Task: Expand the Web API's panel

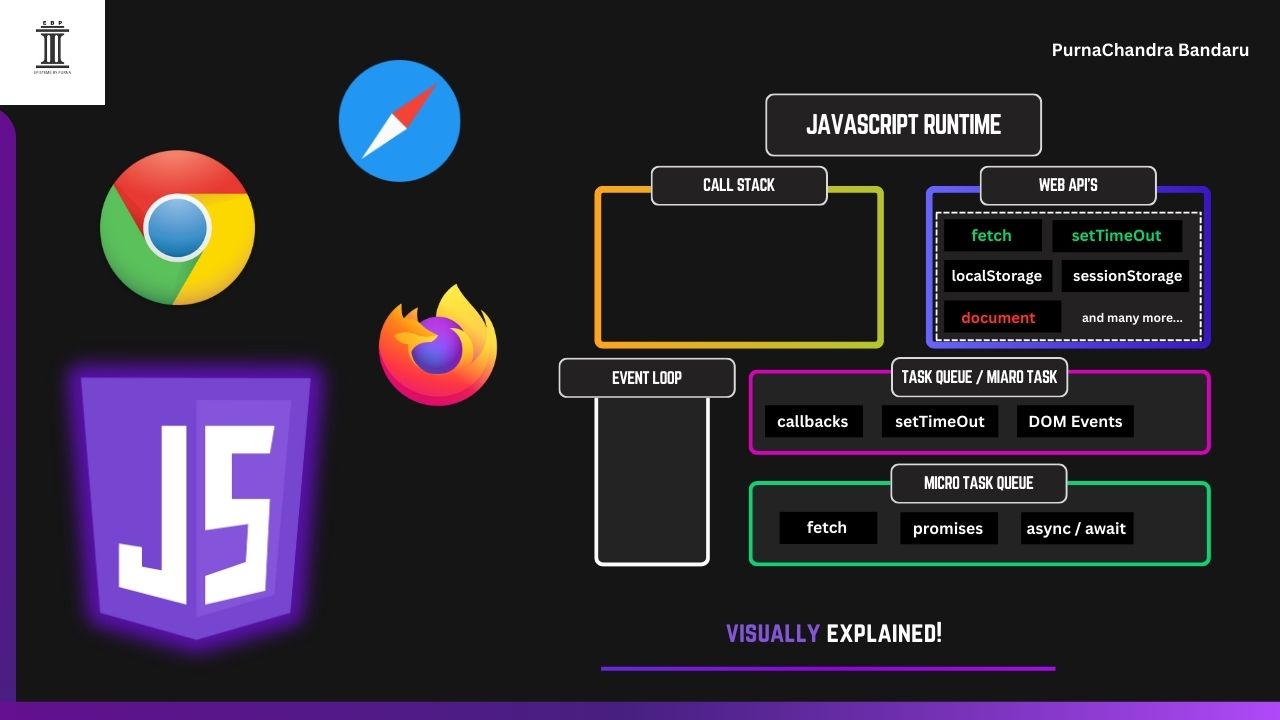Action: 1067,185
